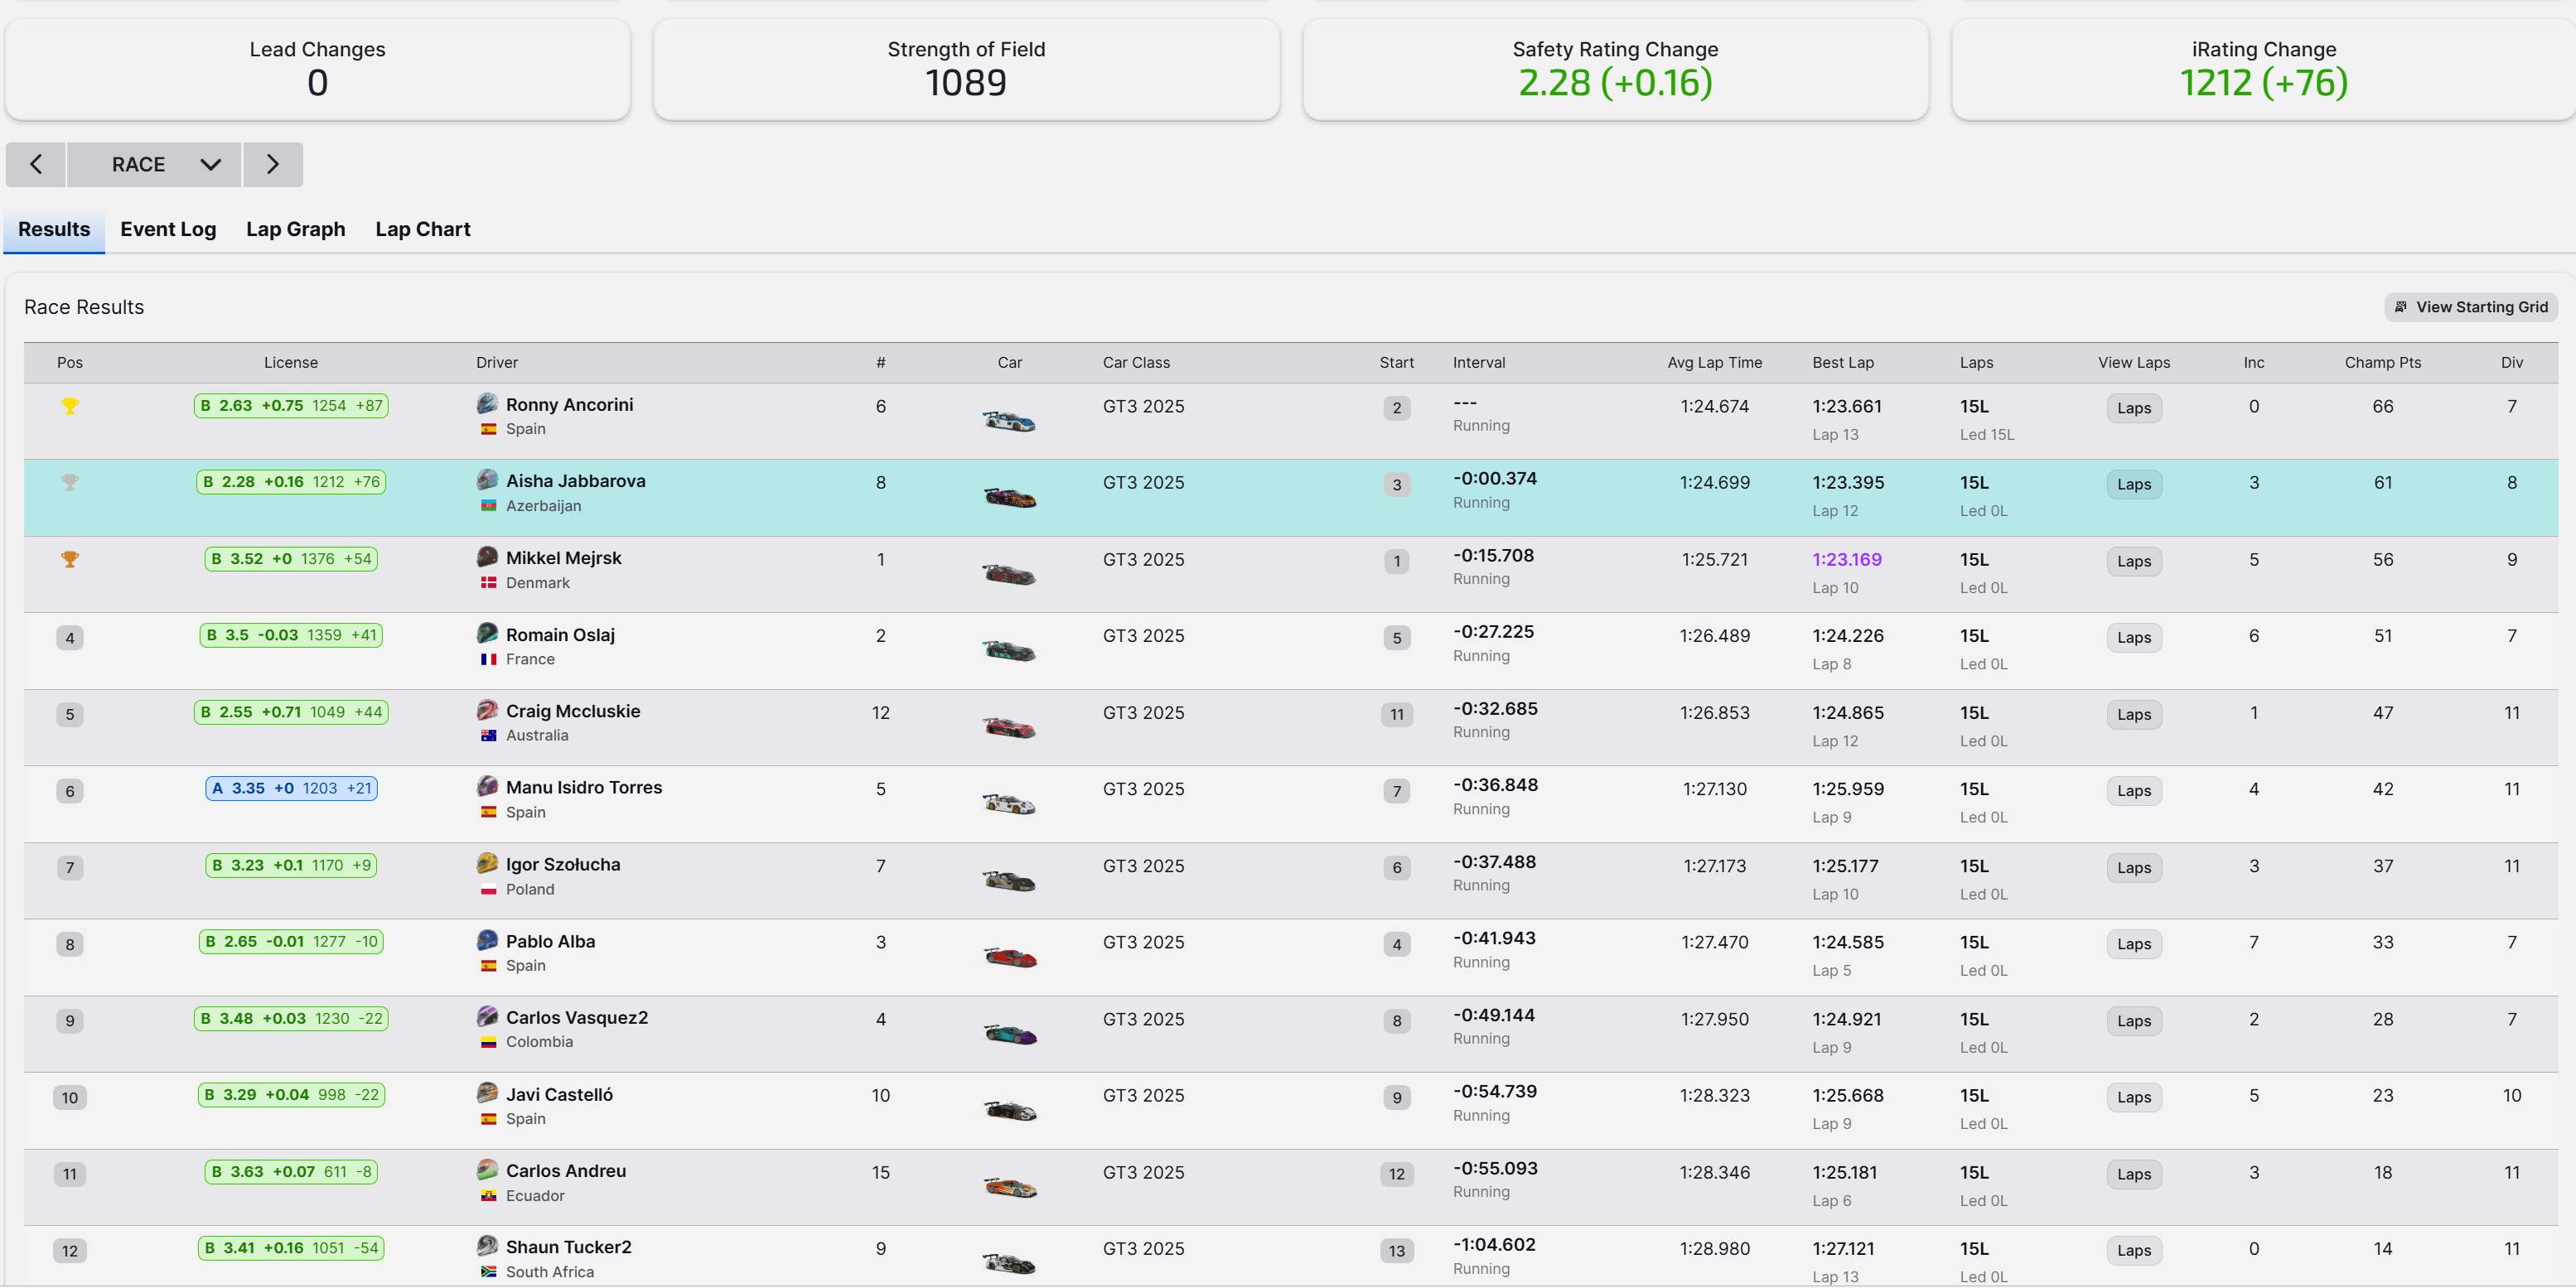Click Mikkel Mejrsk's car thumbnail
Screen dimensions: 2576x1288
[1008, 574]
